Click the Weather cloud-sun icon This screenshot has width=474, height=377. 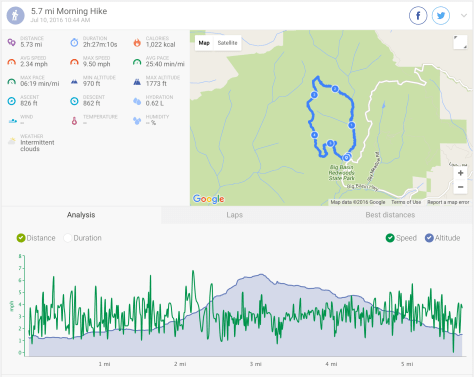(x=12, y=141)
